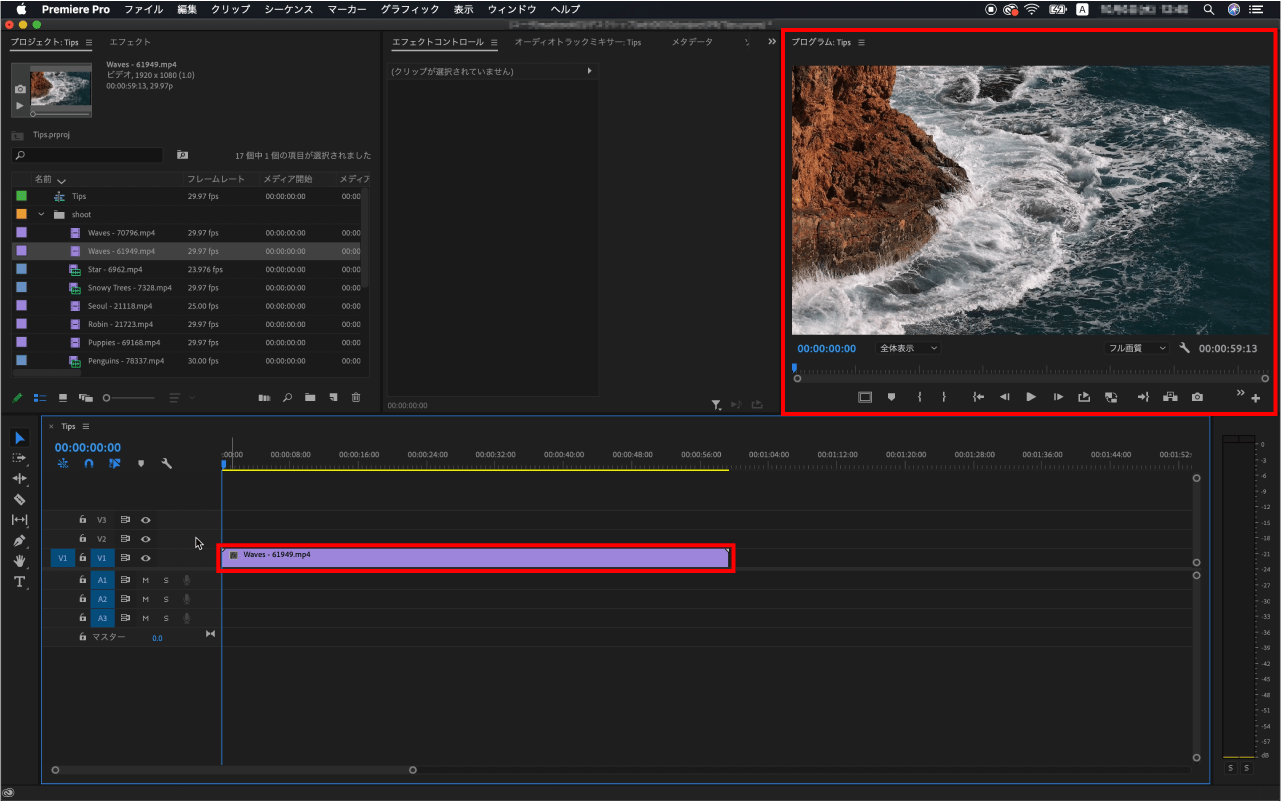The image size is (1281, 801).
Task: Play the Program monitor video
Action: tap(1031, 397)
